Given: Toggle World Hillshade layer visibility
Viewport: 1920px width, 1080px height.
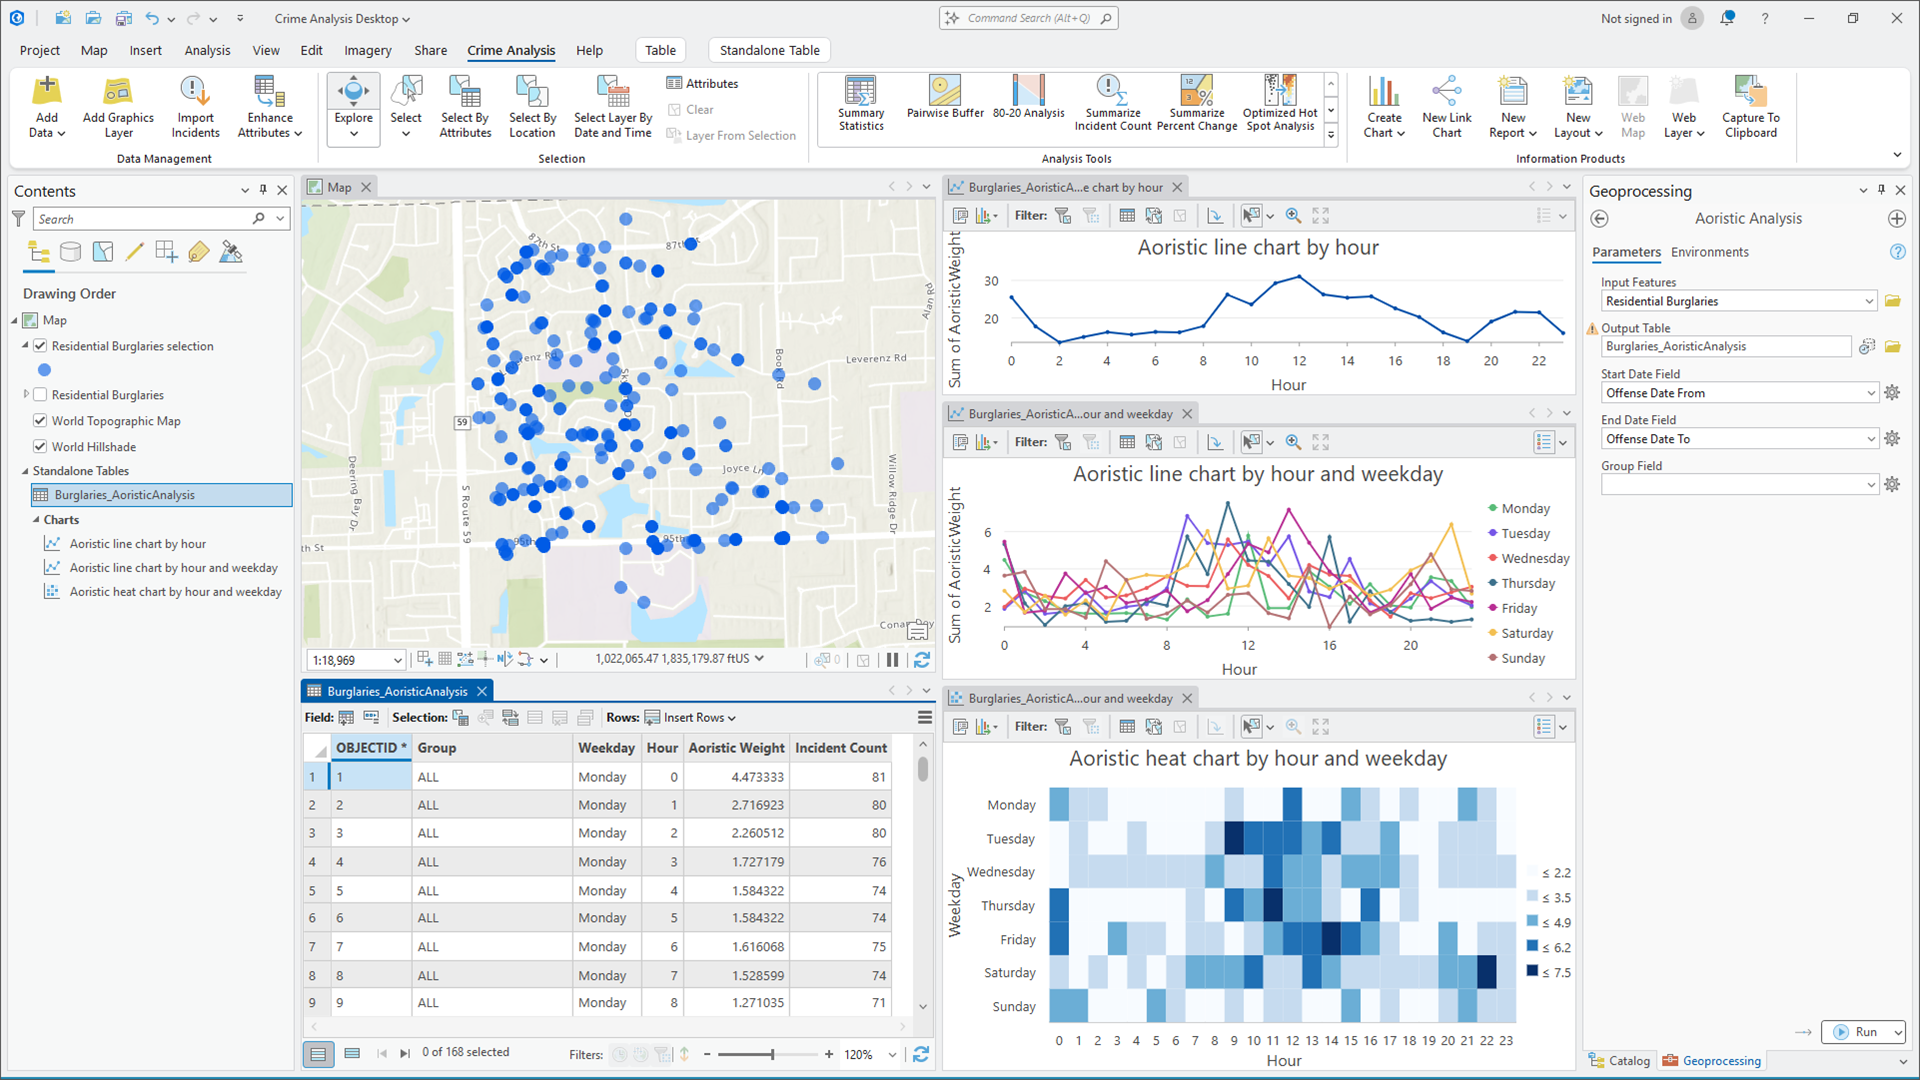Looking at the screenshot, I should click(40, 447).
